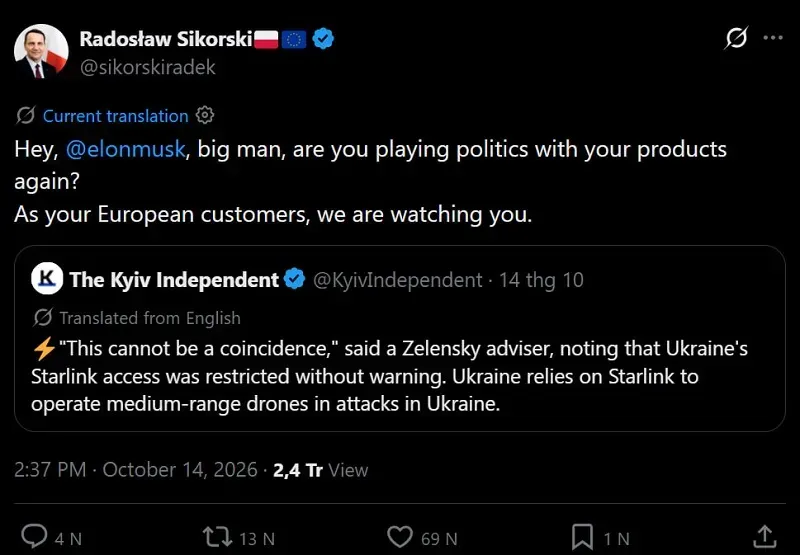Share the post via upload icon

coord(764,537)
